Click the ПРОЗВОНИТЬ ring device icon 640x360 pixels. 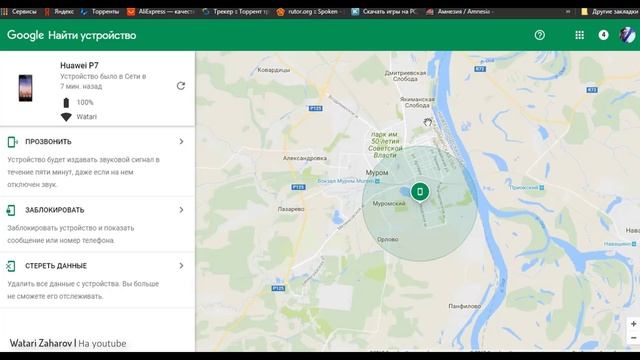pyautogui.click(x=12, y=142)
